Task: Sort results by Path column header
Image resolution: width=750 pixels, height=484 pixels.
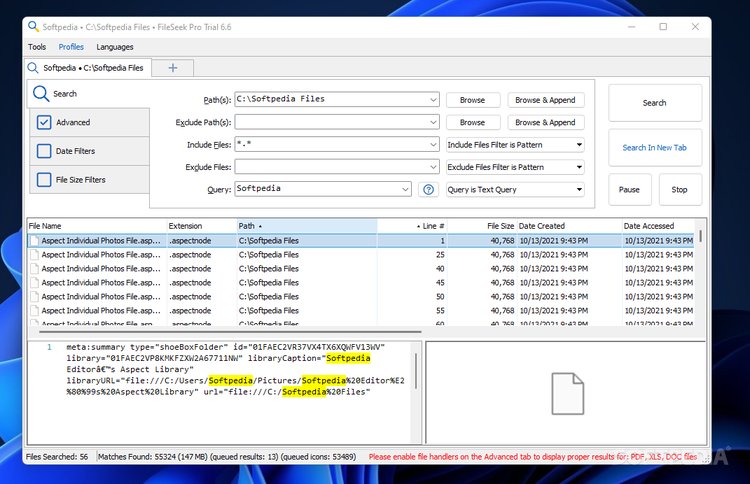Action: 307,226
